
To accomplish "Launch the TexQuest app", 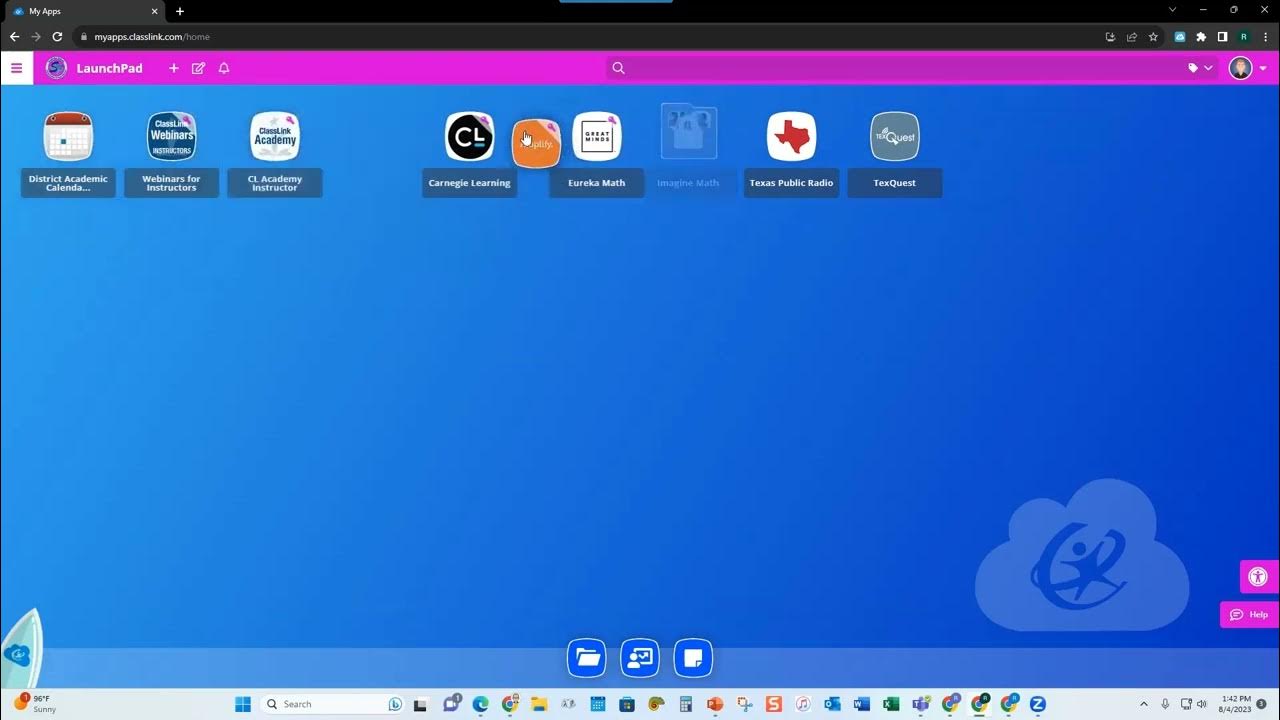I will 895,137.
